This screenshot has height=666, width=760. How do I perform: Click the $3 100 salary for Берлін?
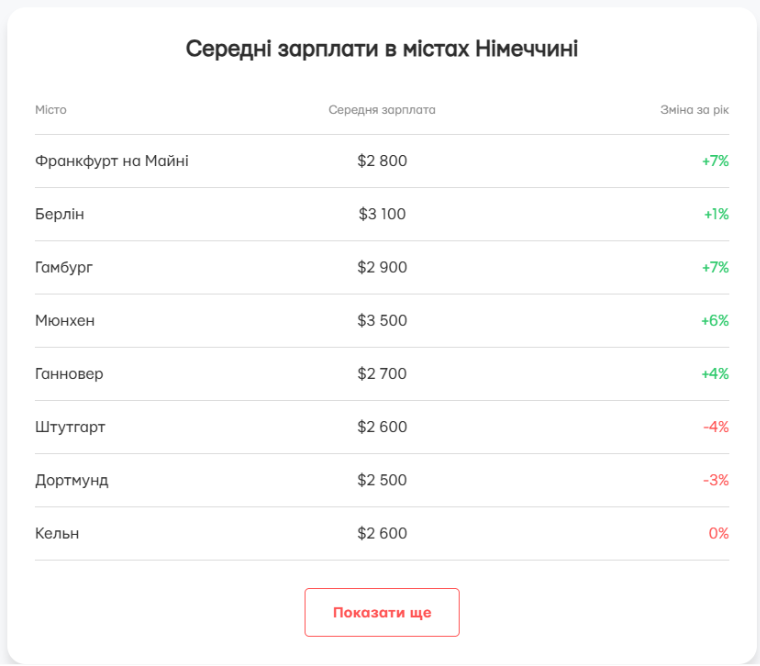pyautogui.click(x=382, y=214)
